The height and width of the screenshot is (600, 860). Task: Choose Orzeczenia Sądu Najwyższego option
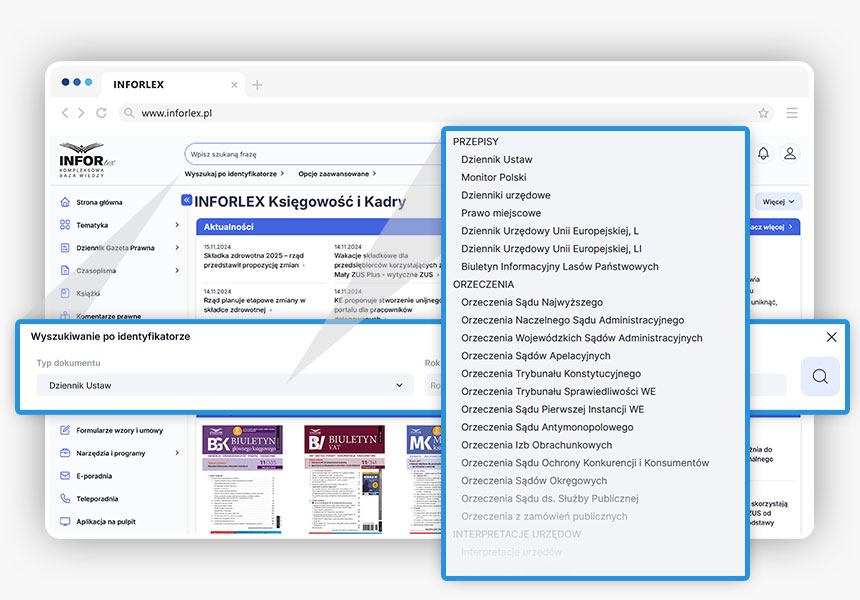click(531, 302)
